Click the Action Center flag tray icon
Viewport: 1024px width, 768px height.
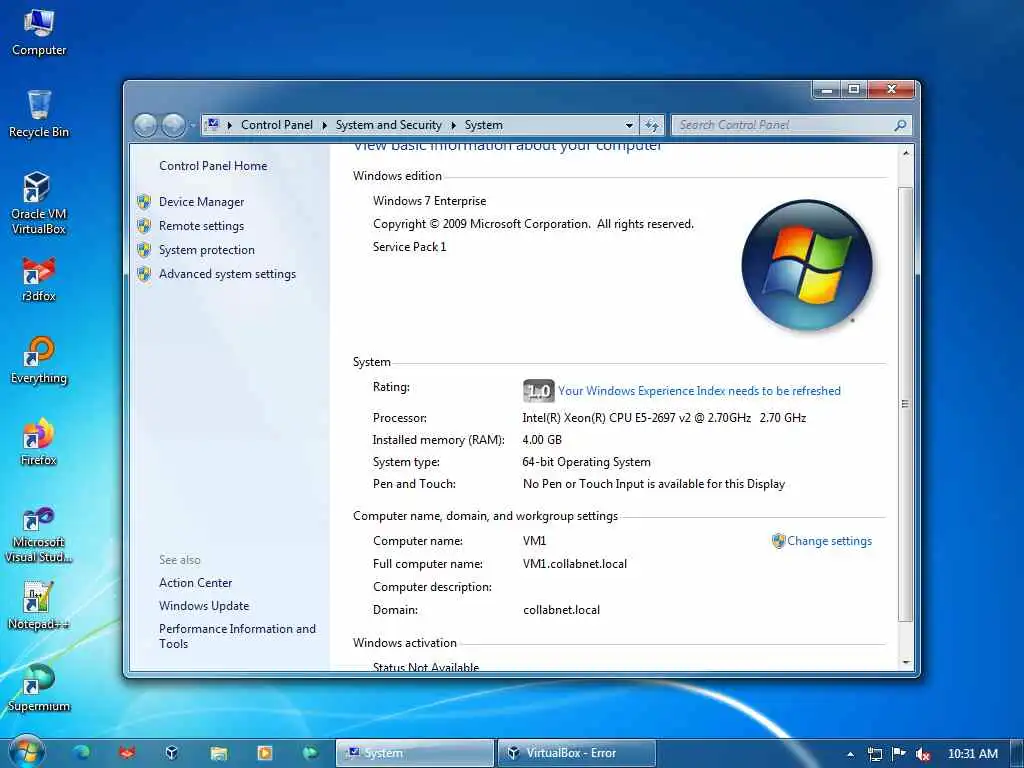click(x=899, y=753)
